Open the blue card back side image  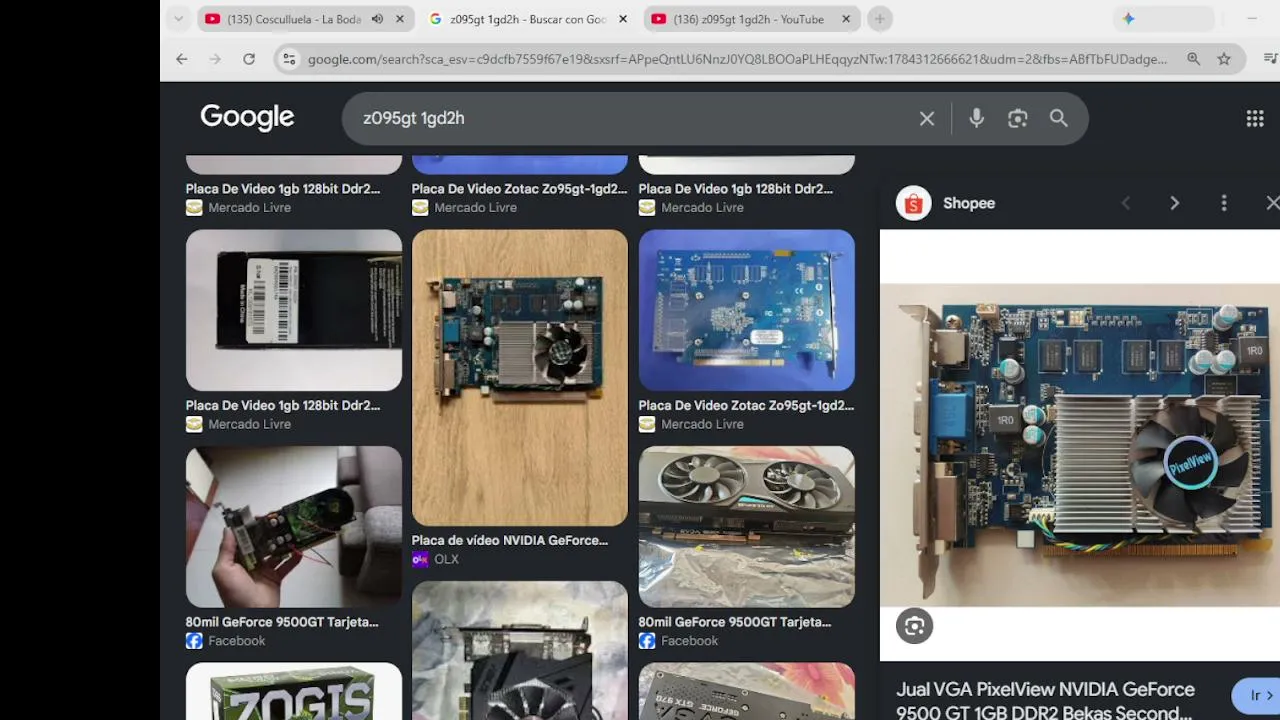point(747,310)
